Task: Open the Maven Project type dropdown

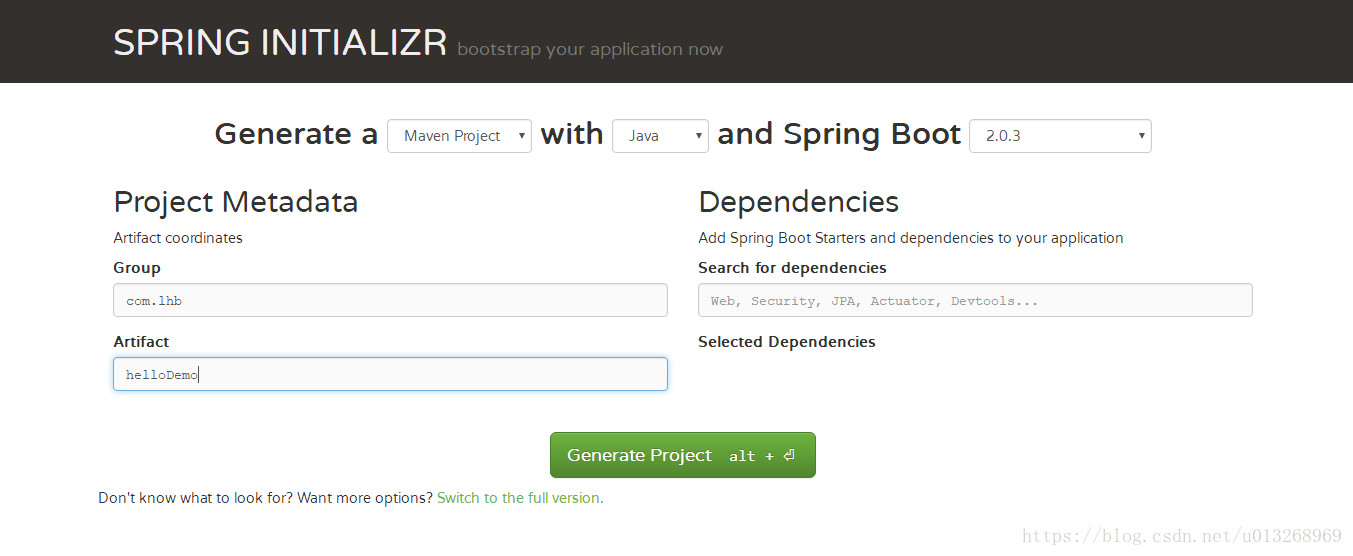Action: click(459, 136)
